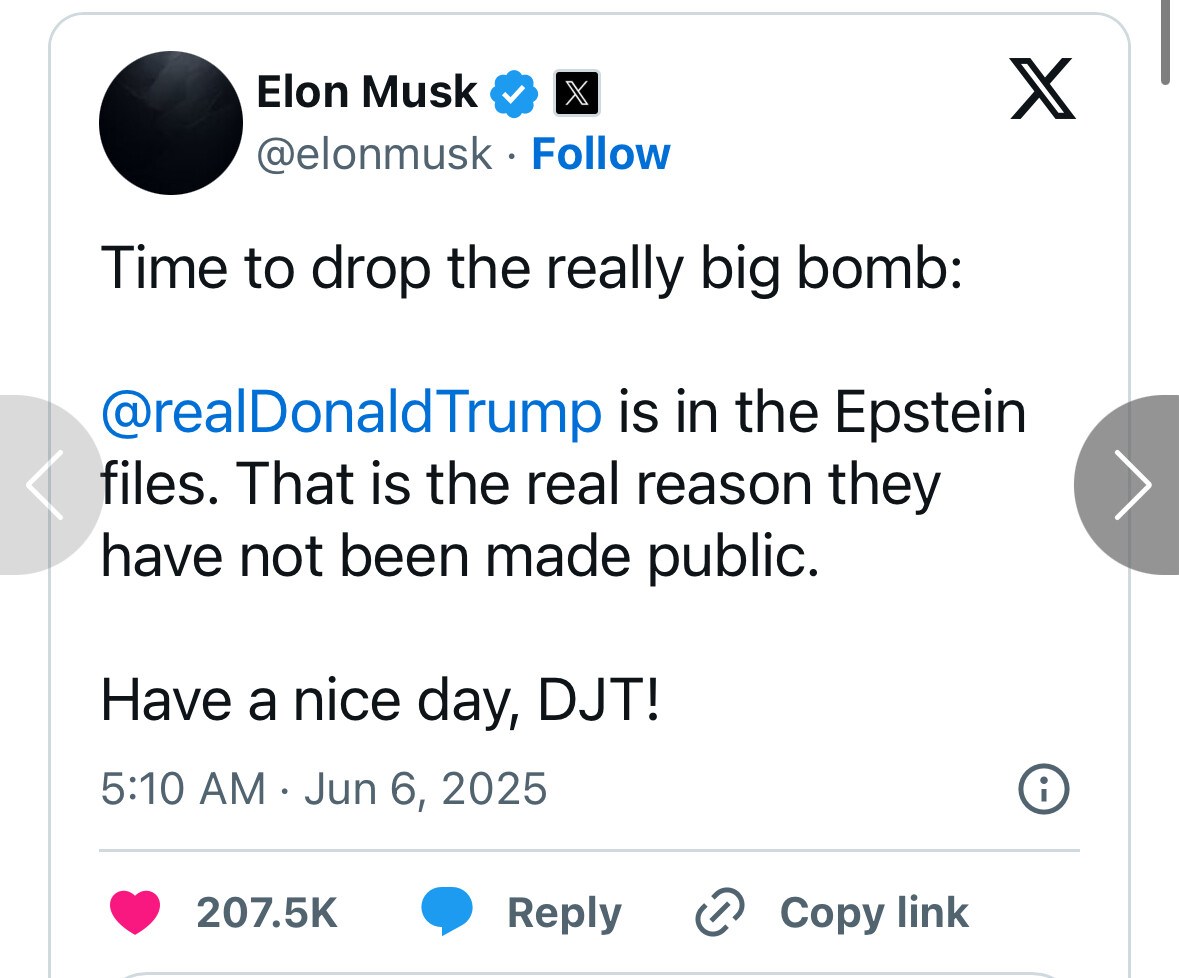Like the post with the pink heart
1179x978 pixels.
pos(135,912)
